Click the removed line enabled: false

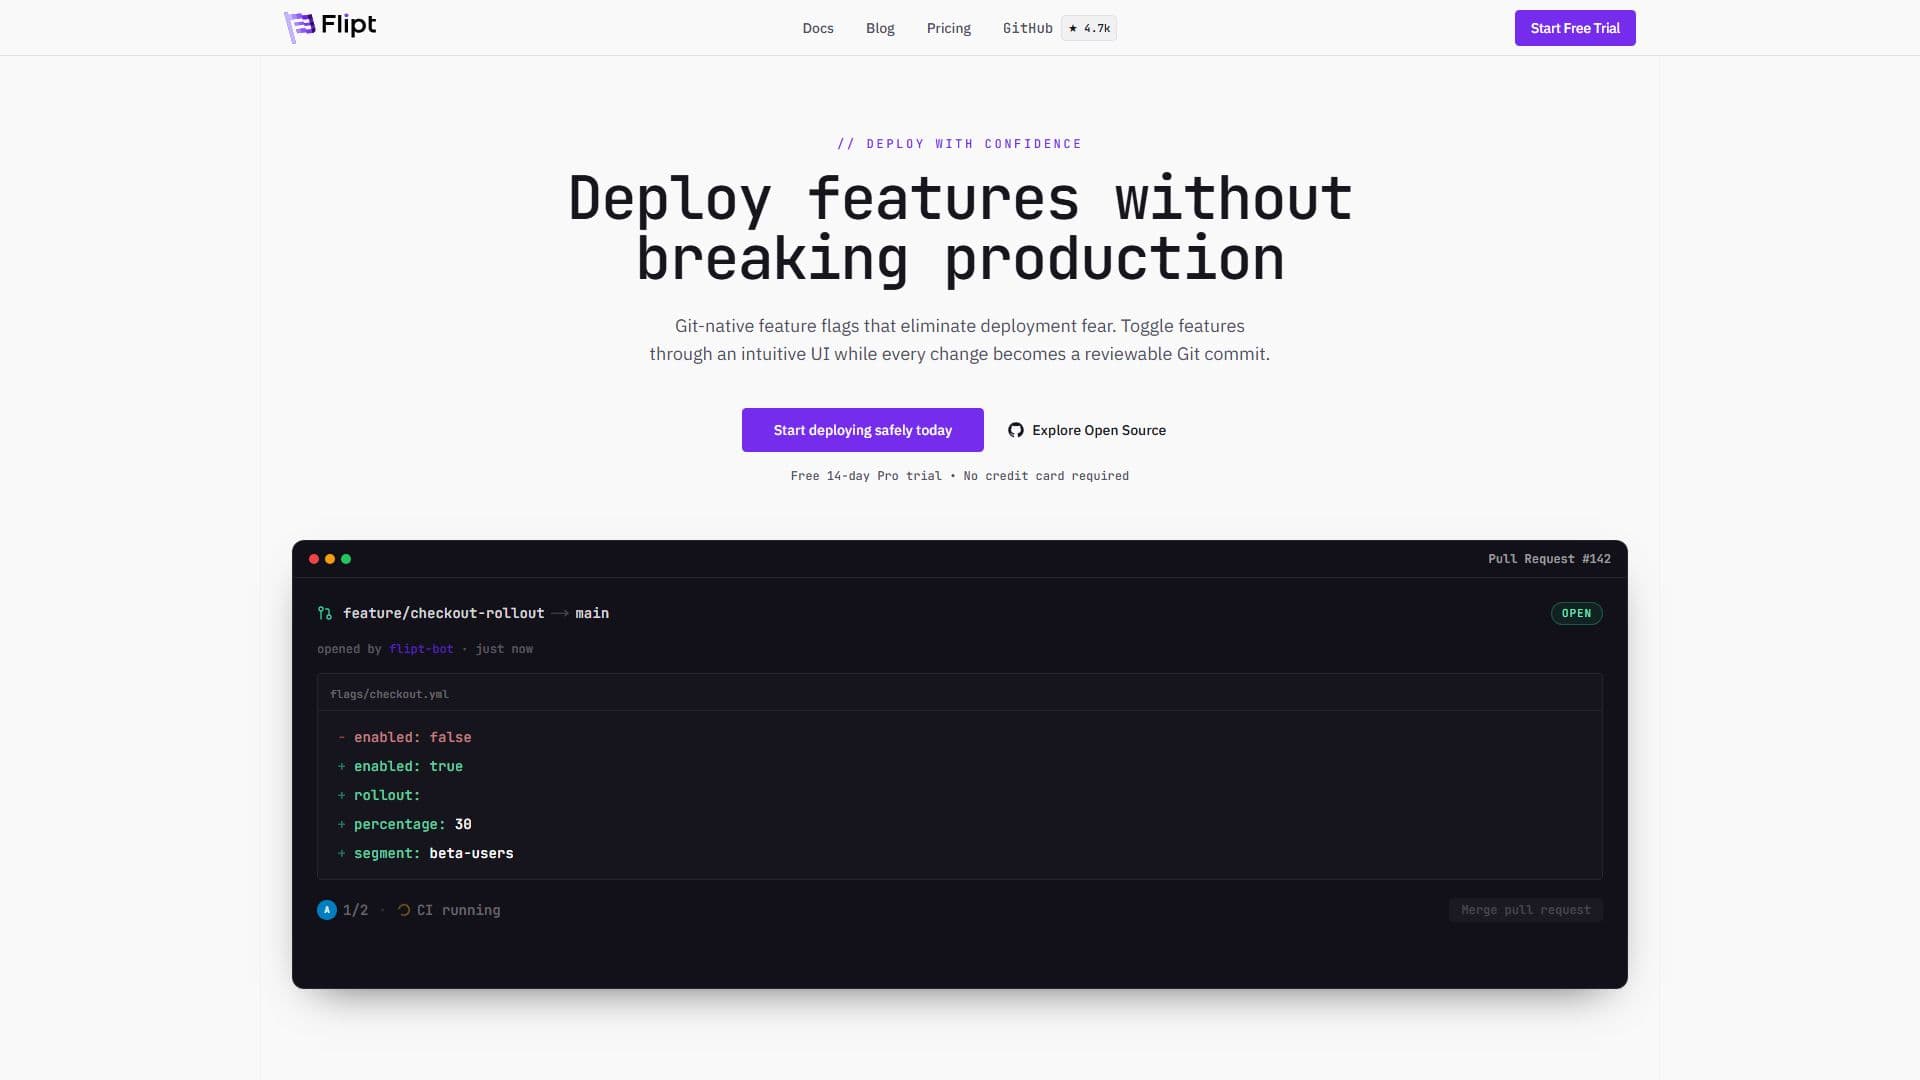[412, 737]
